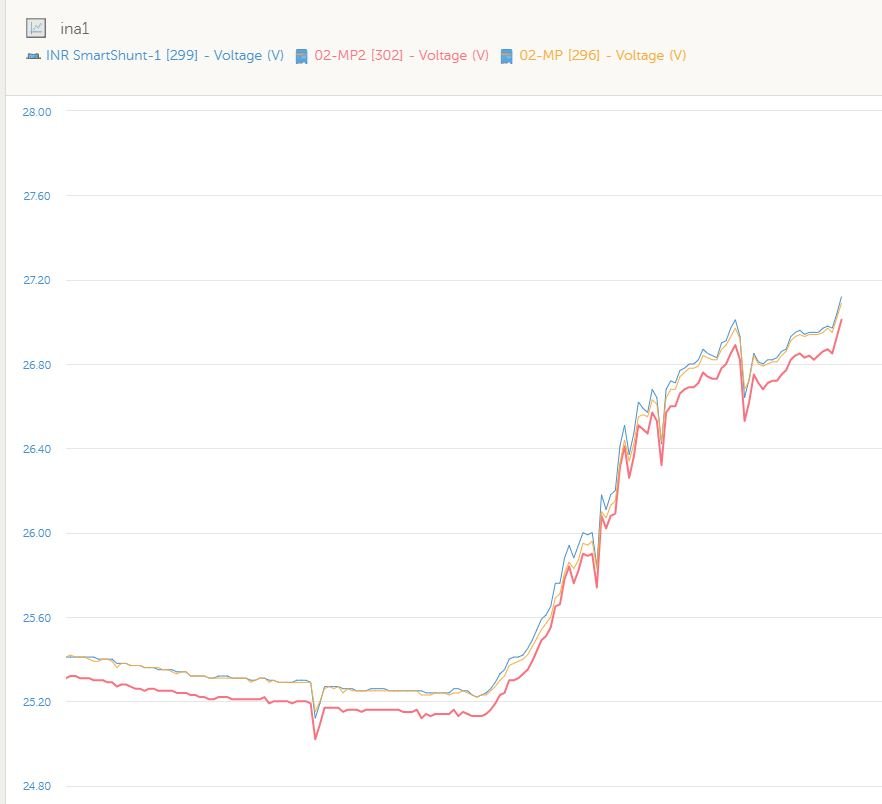The width and height of the screenshot is (882, 804).
Task: Click the 25.60 y-axis label
Action: coord(37,618)
